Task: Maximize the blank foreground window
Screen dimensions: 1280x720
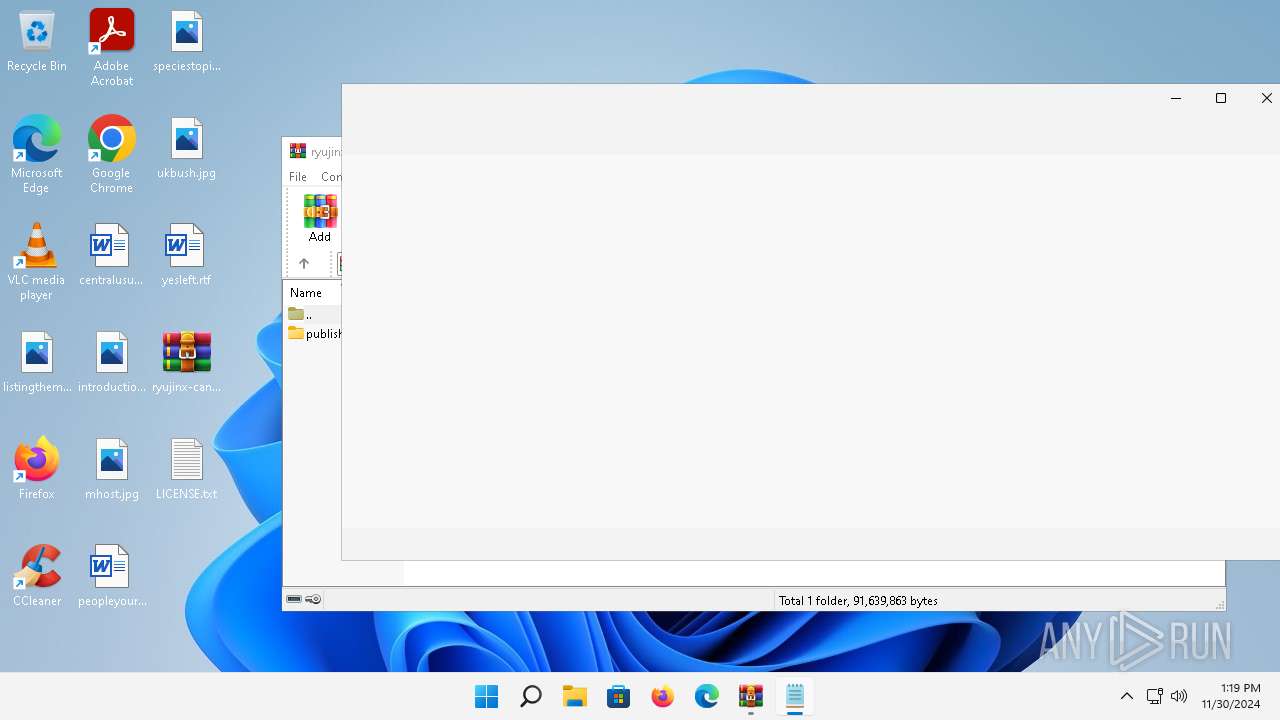Action: pos(1221,98)
